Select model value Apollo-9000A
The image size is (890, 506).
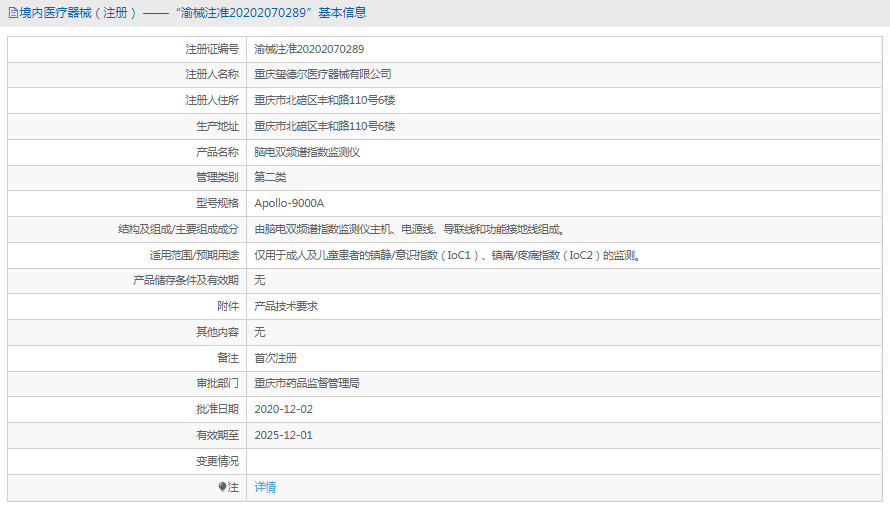click(289, 203)
